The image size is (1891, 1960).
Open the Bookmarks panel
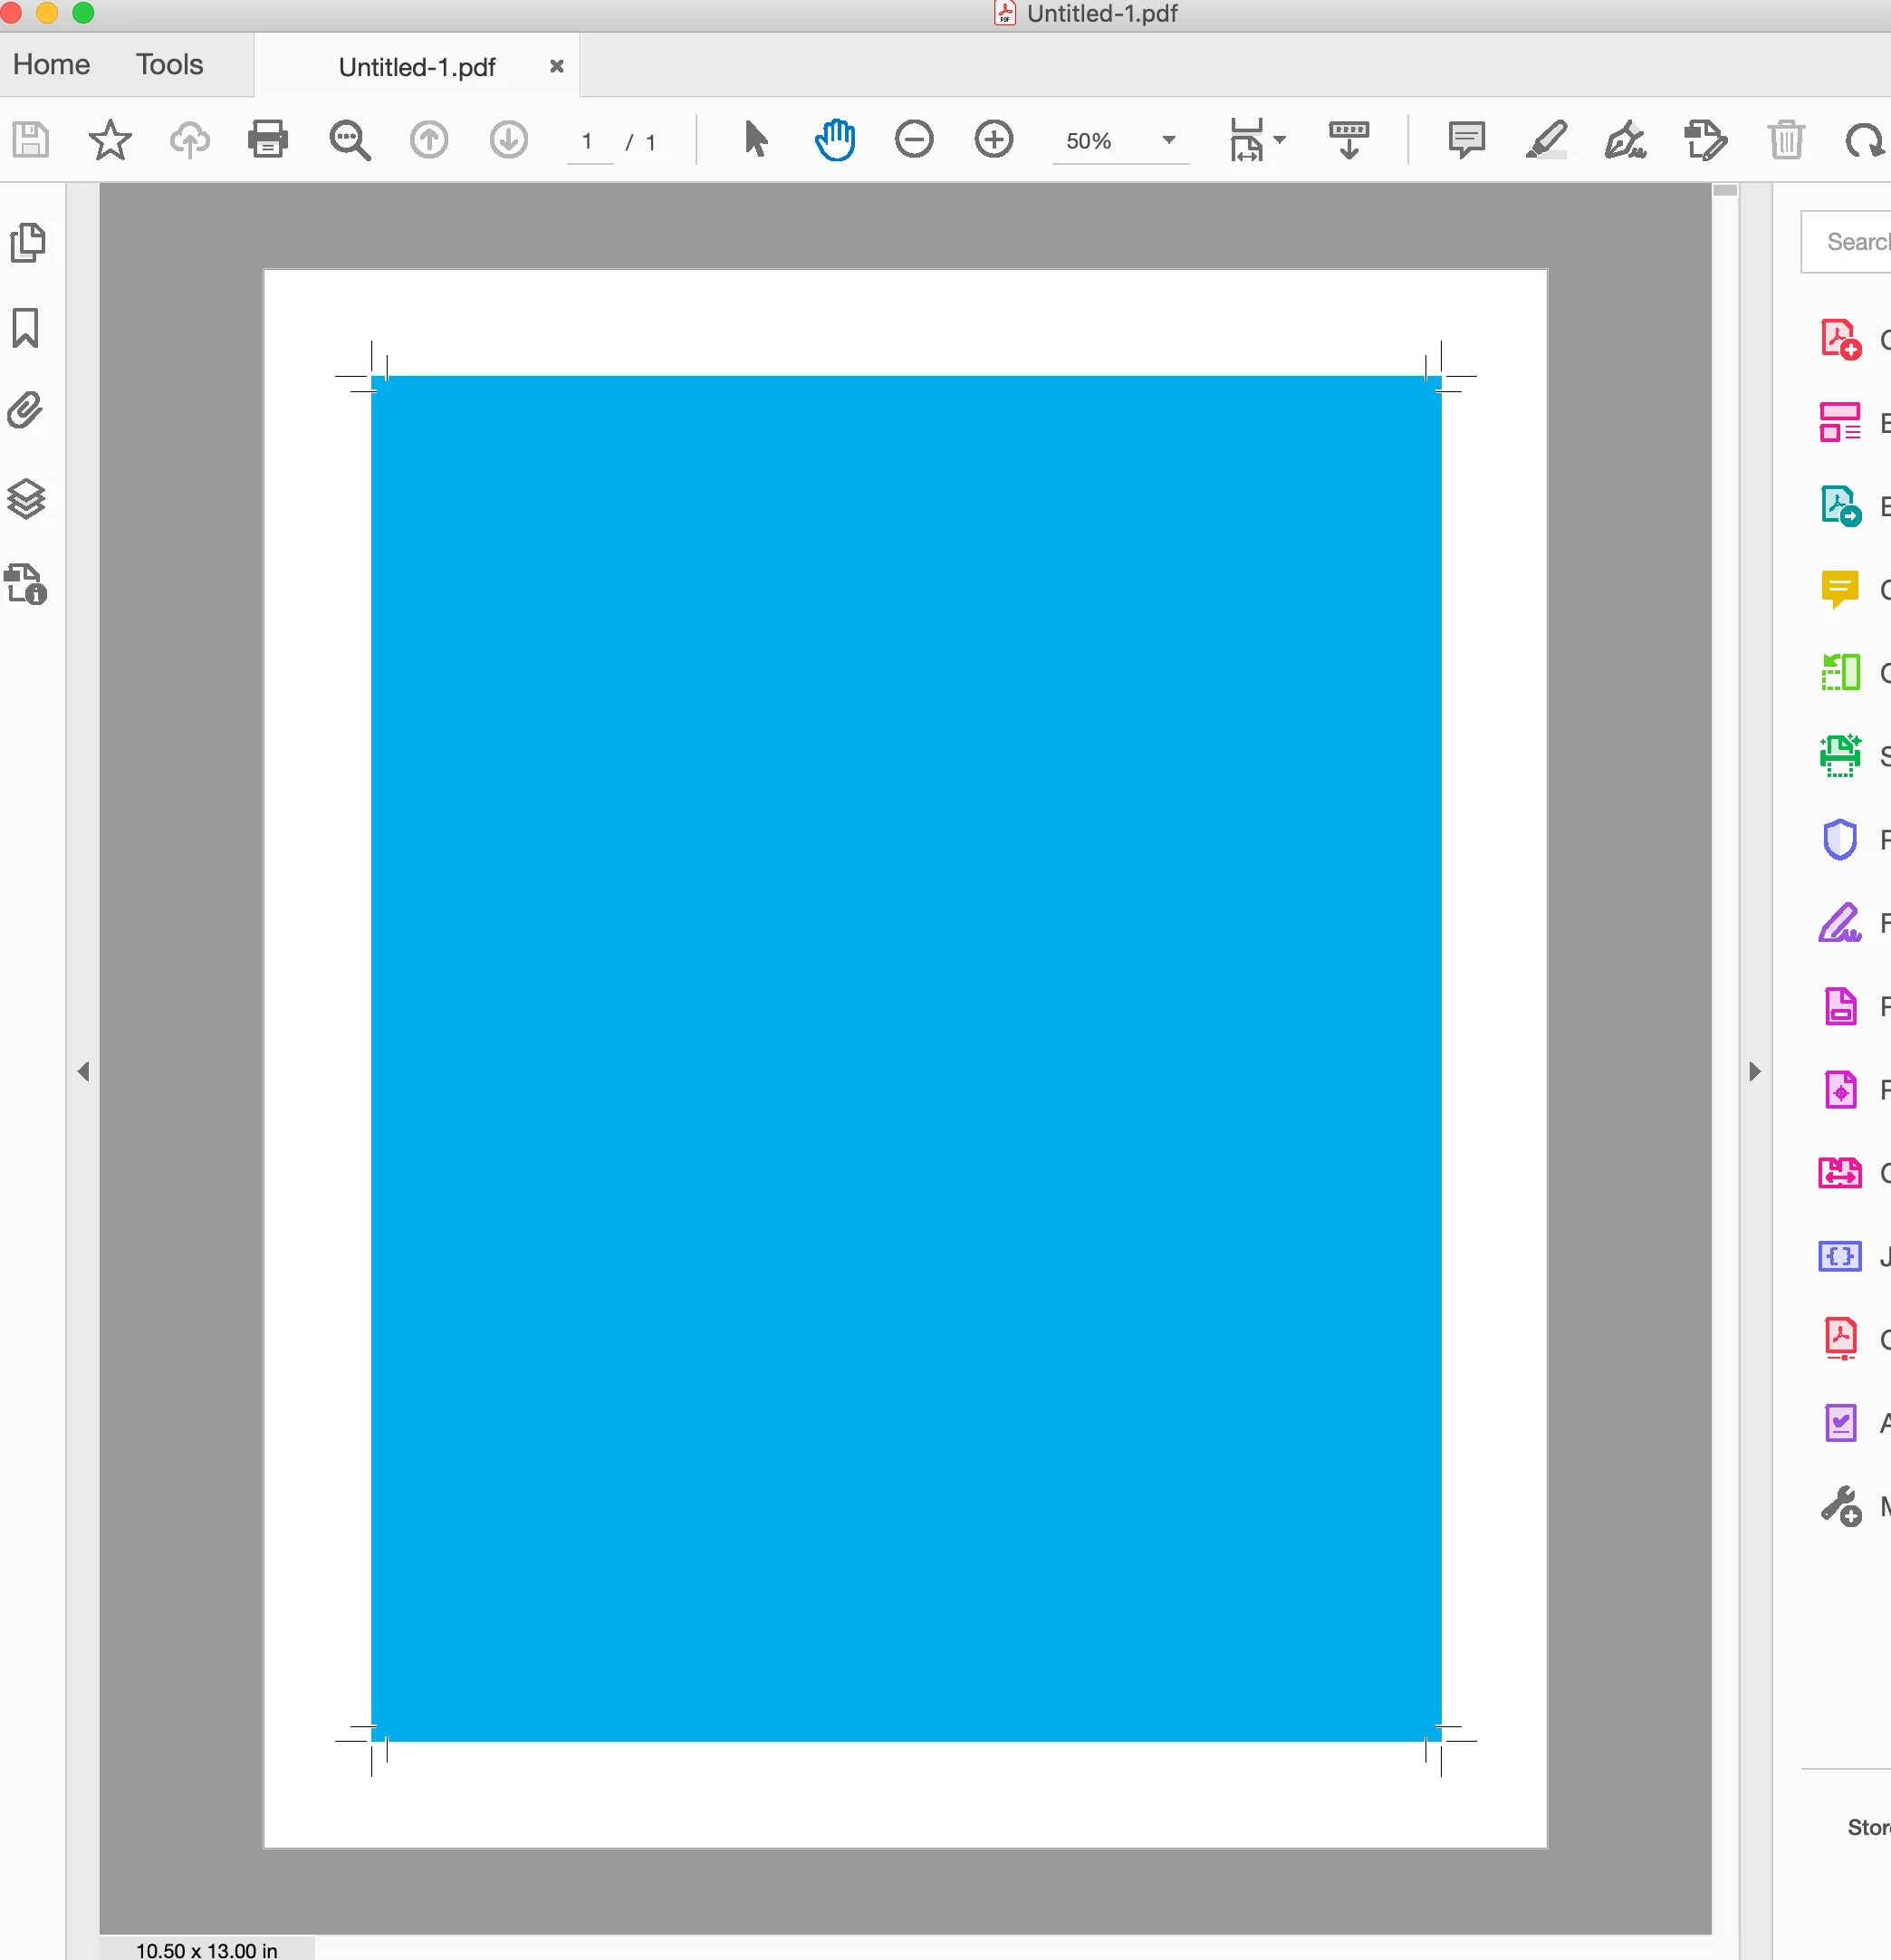(27, 328)
